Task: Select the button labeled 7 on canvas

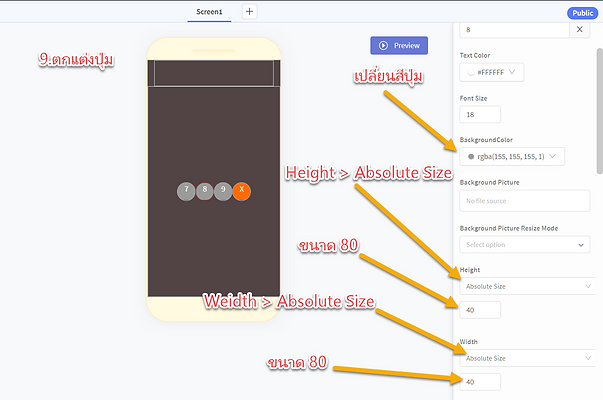Action: point(186,191)
